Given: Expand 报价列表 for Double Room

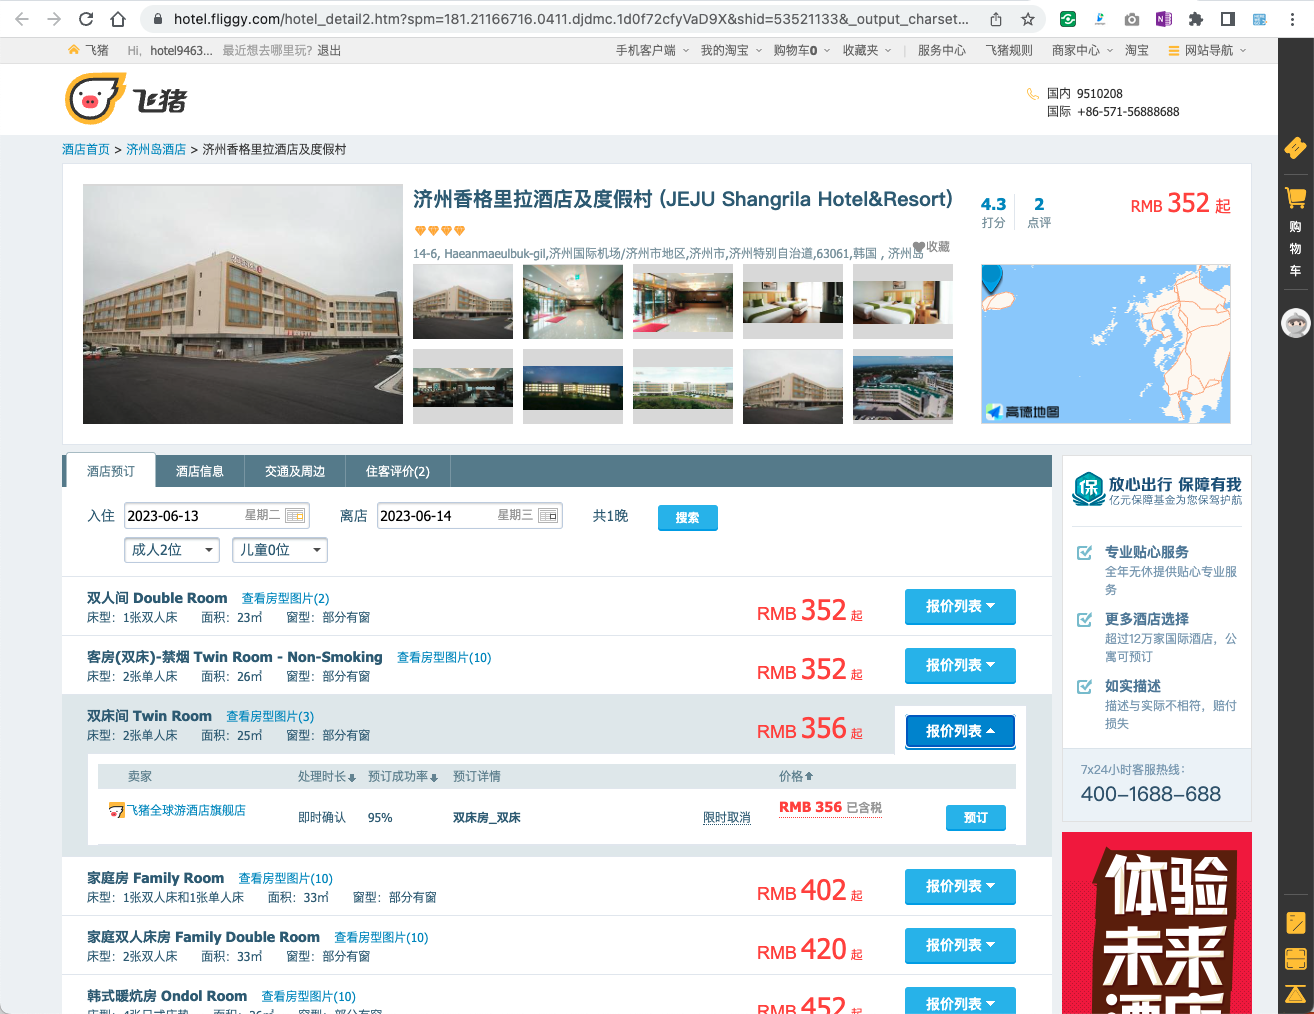Looking at the screenshot, I should pyautogui.click(x=960, y=606).
